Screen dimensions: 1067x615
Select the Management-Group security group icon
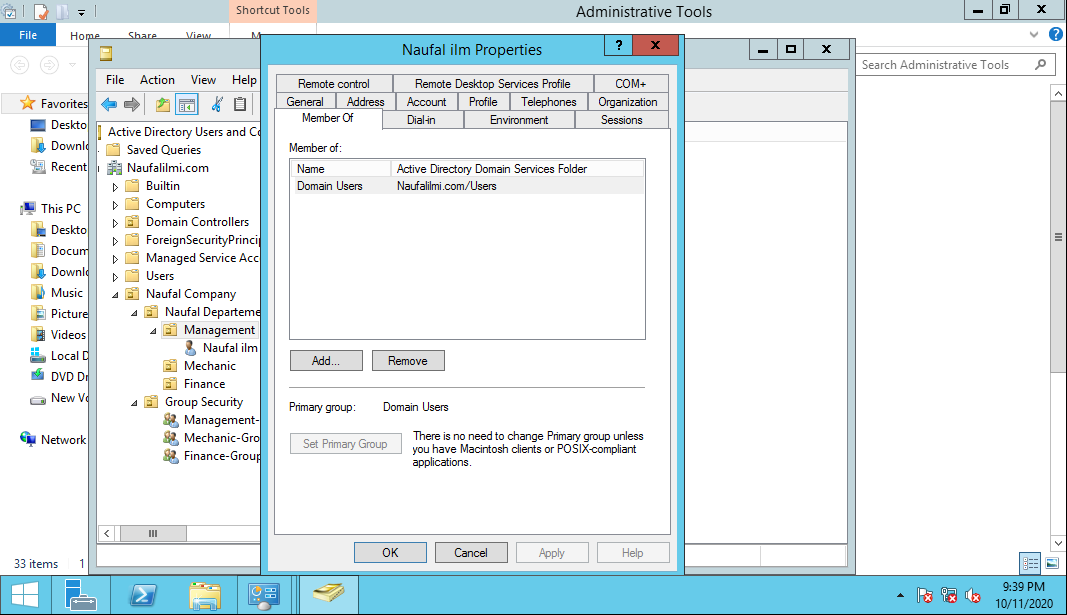tap(171, 420)
